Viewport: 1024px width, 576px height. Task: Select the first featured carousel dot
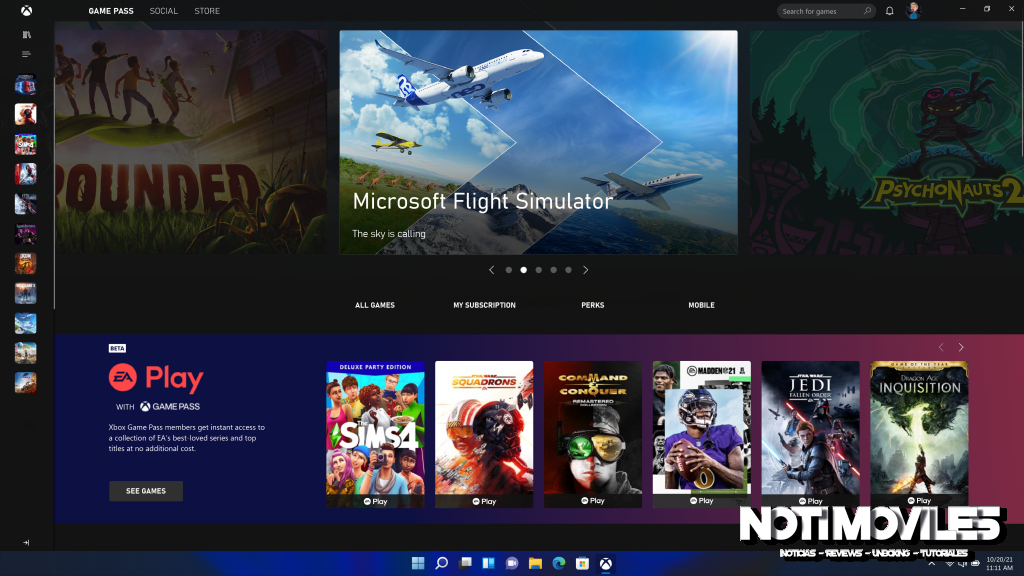[x=508, y=269]
